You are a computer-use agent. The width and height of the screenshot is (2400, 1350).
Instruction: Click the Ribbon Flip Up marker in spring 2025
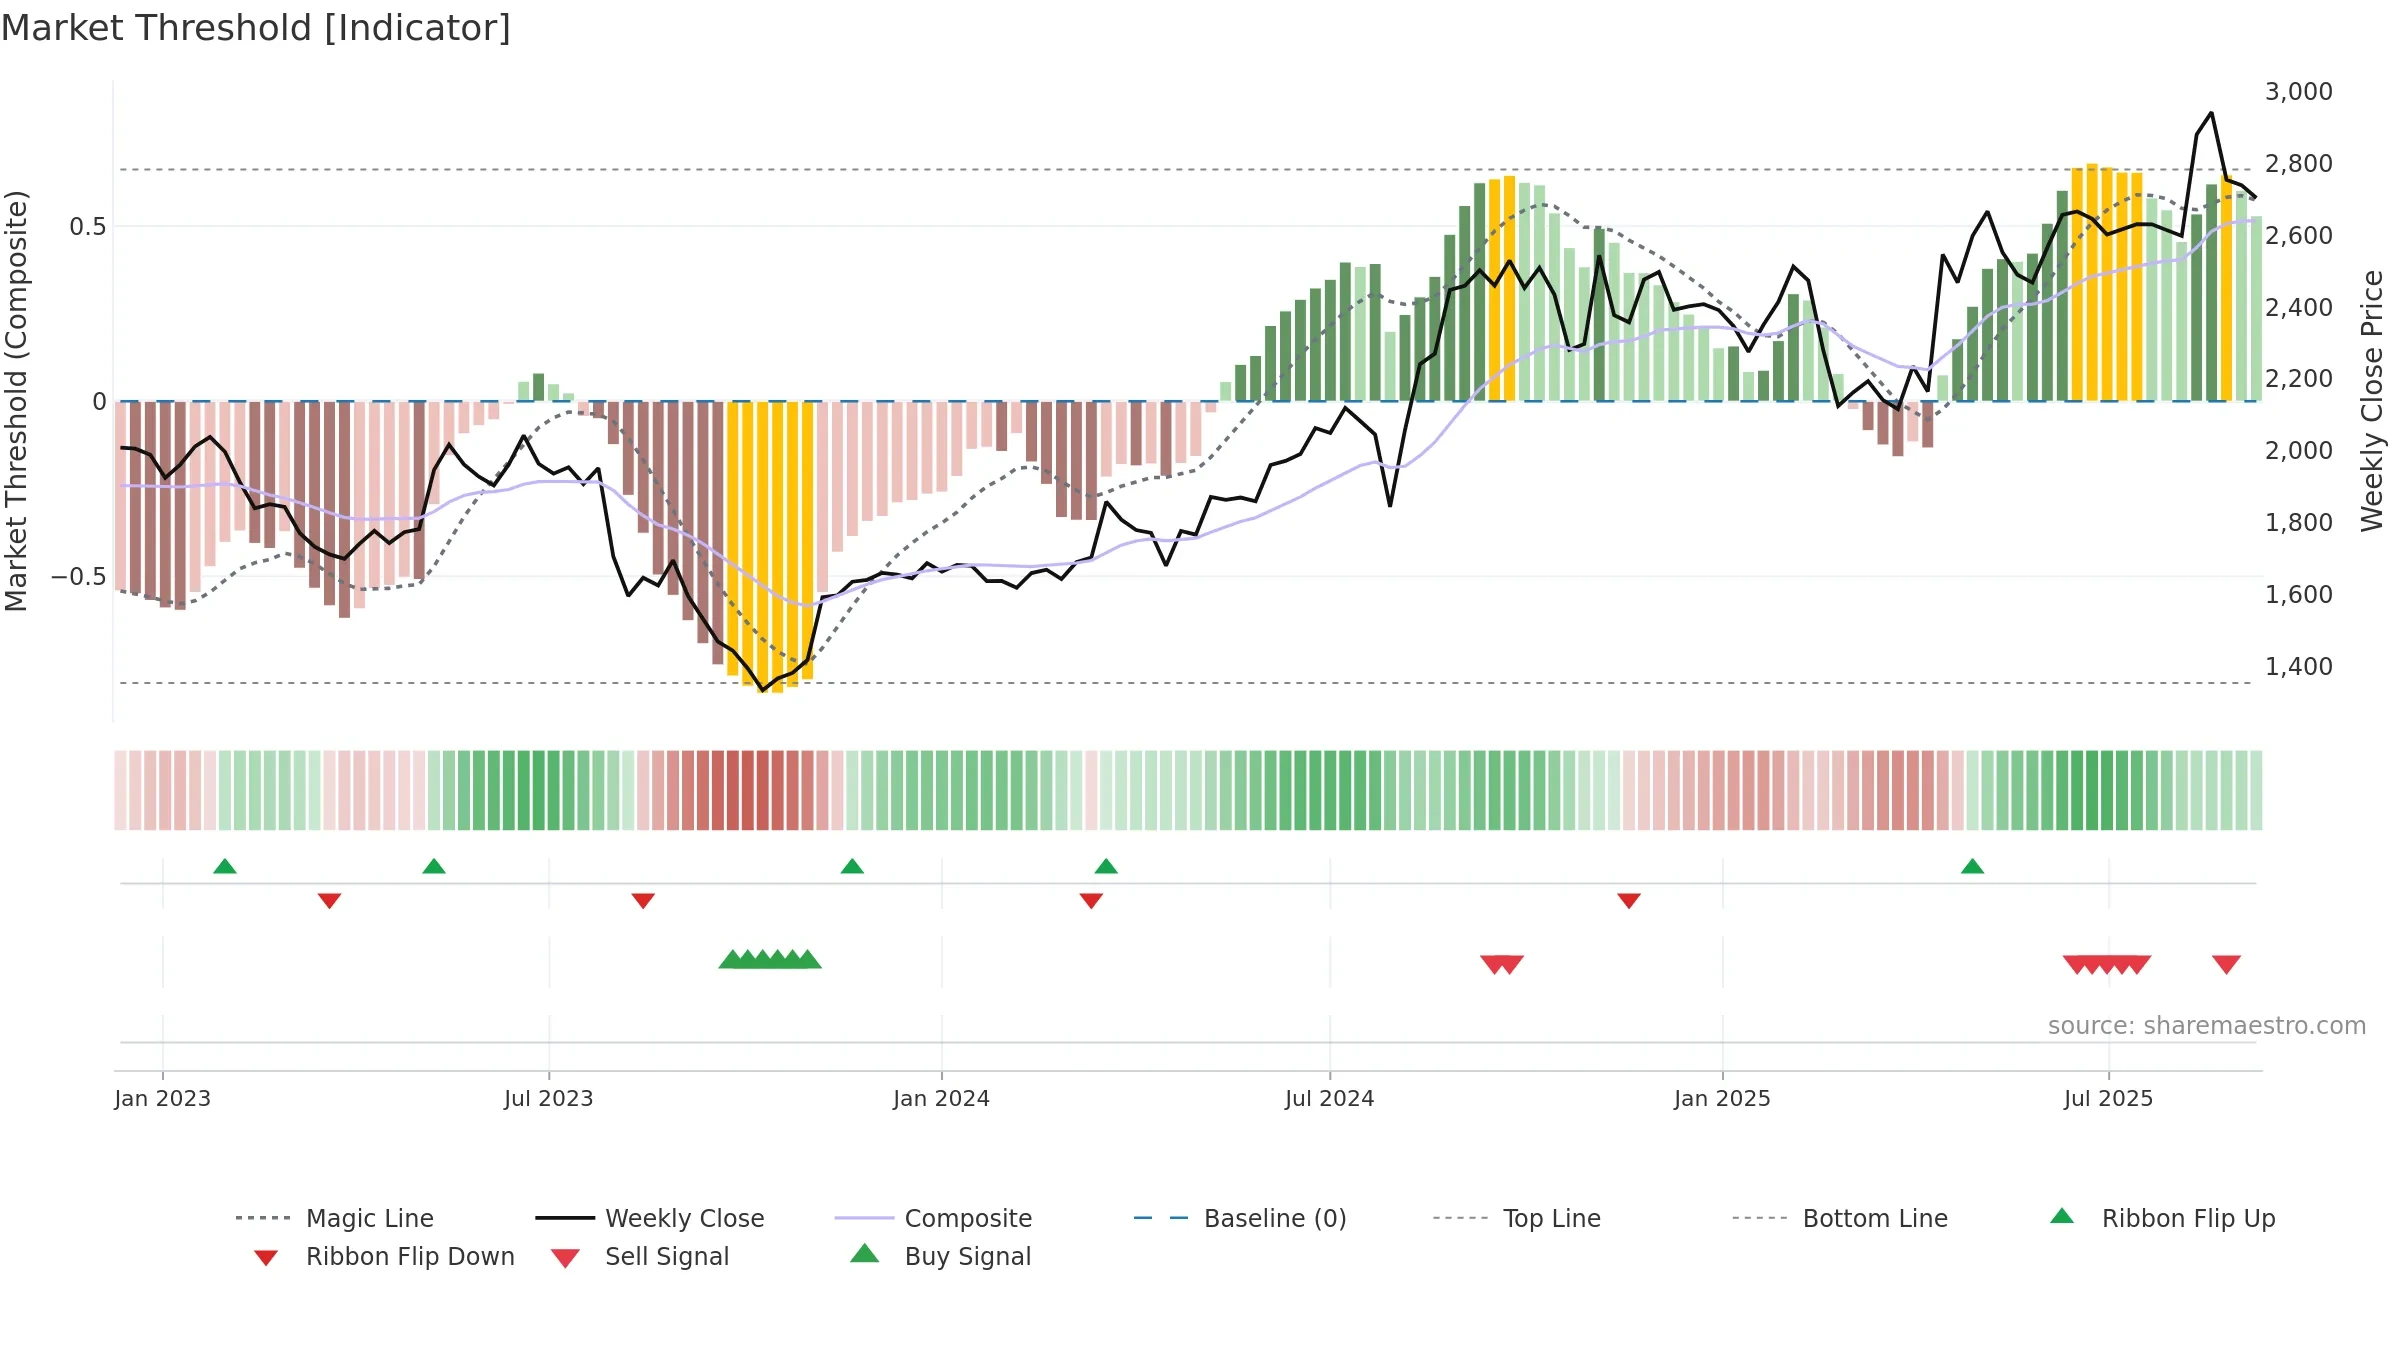tap(1973, 866)
